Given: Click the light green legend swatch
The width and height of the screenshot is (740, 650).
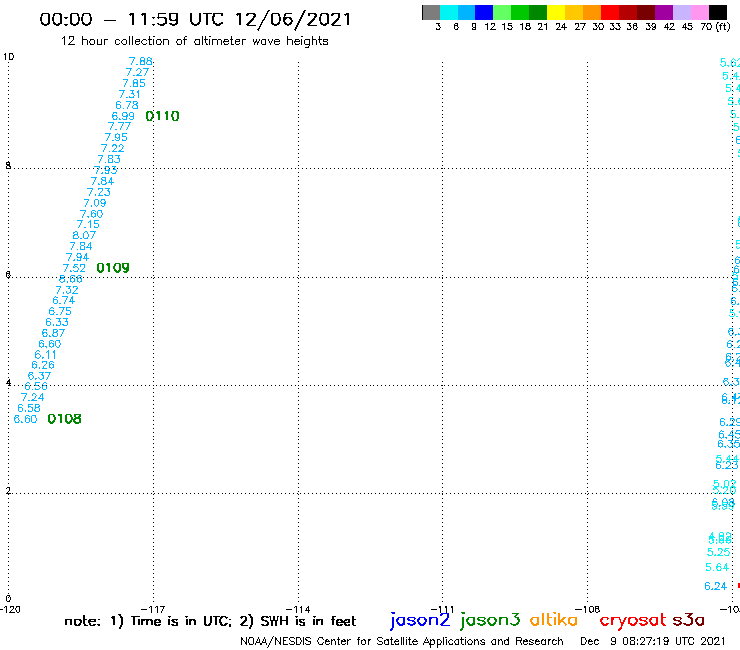Looking at the screenshot, I should click(x=502, y=13).
